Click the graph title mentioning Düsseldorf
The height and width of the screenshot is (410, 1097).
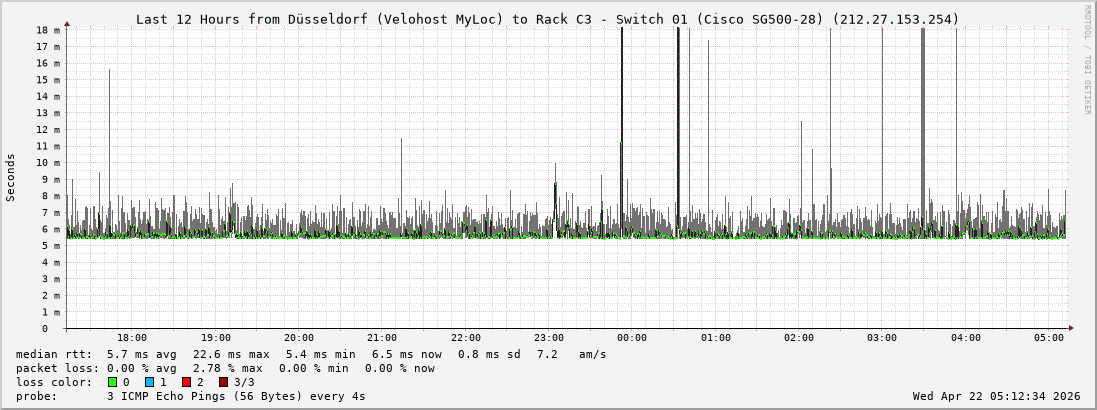pyautogui.click(x=547, y=19)
